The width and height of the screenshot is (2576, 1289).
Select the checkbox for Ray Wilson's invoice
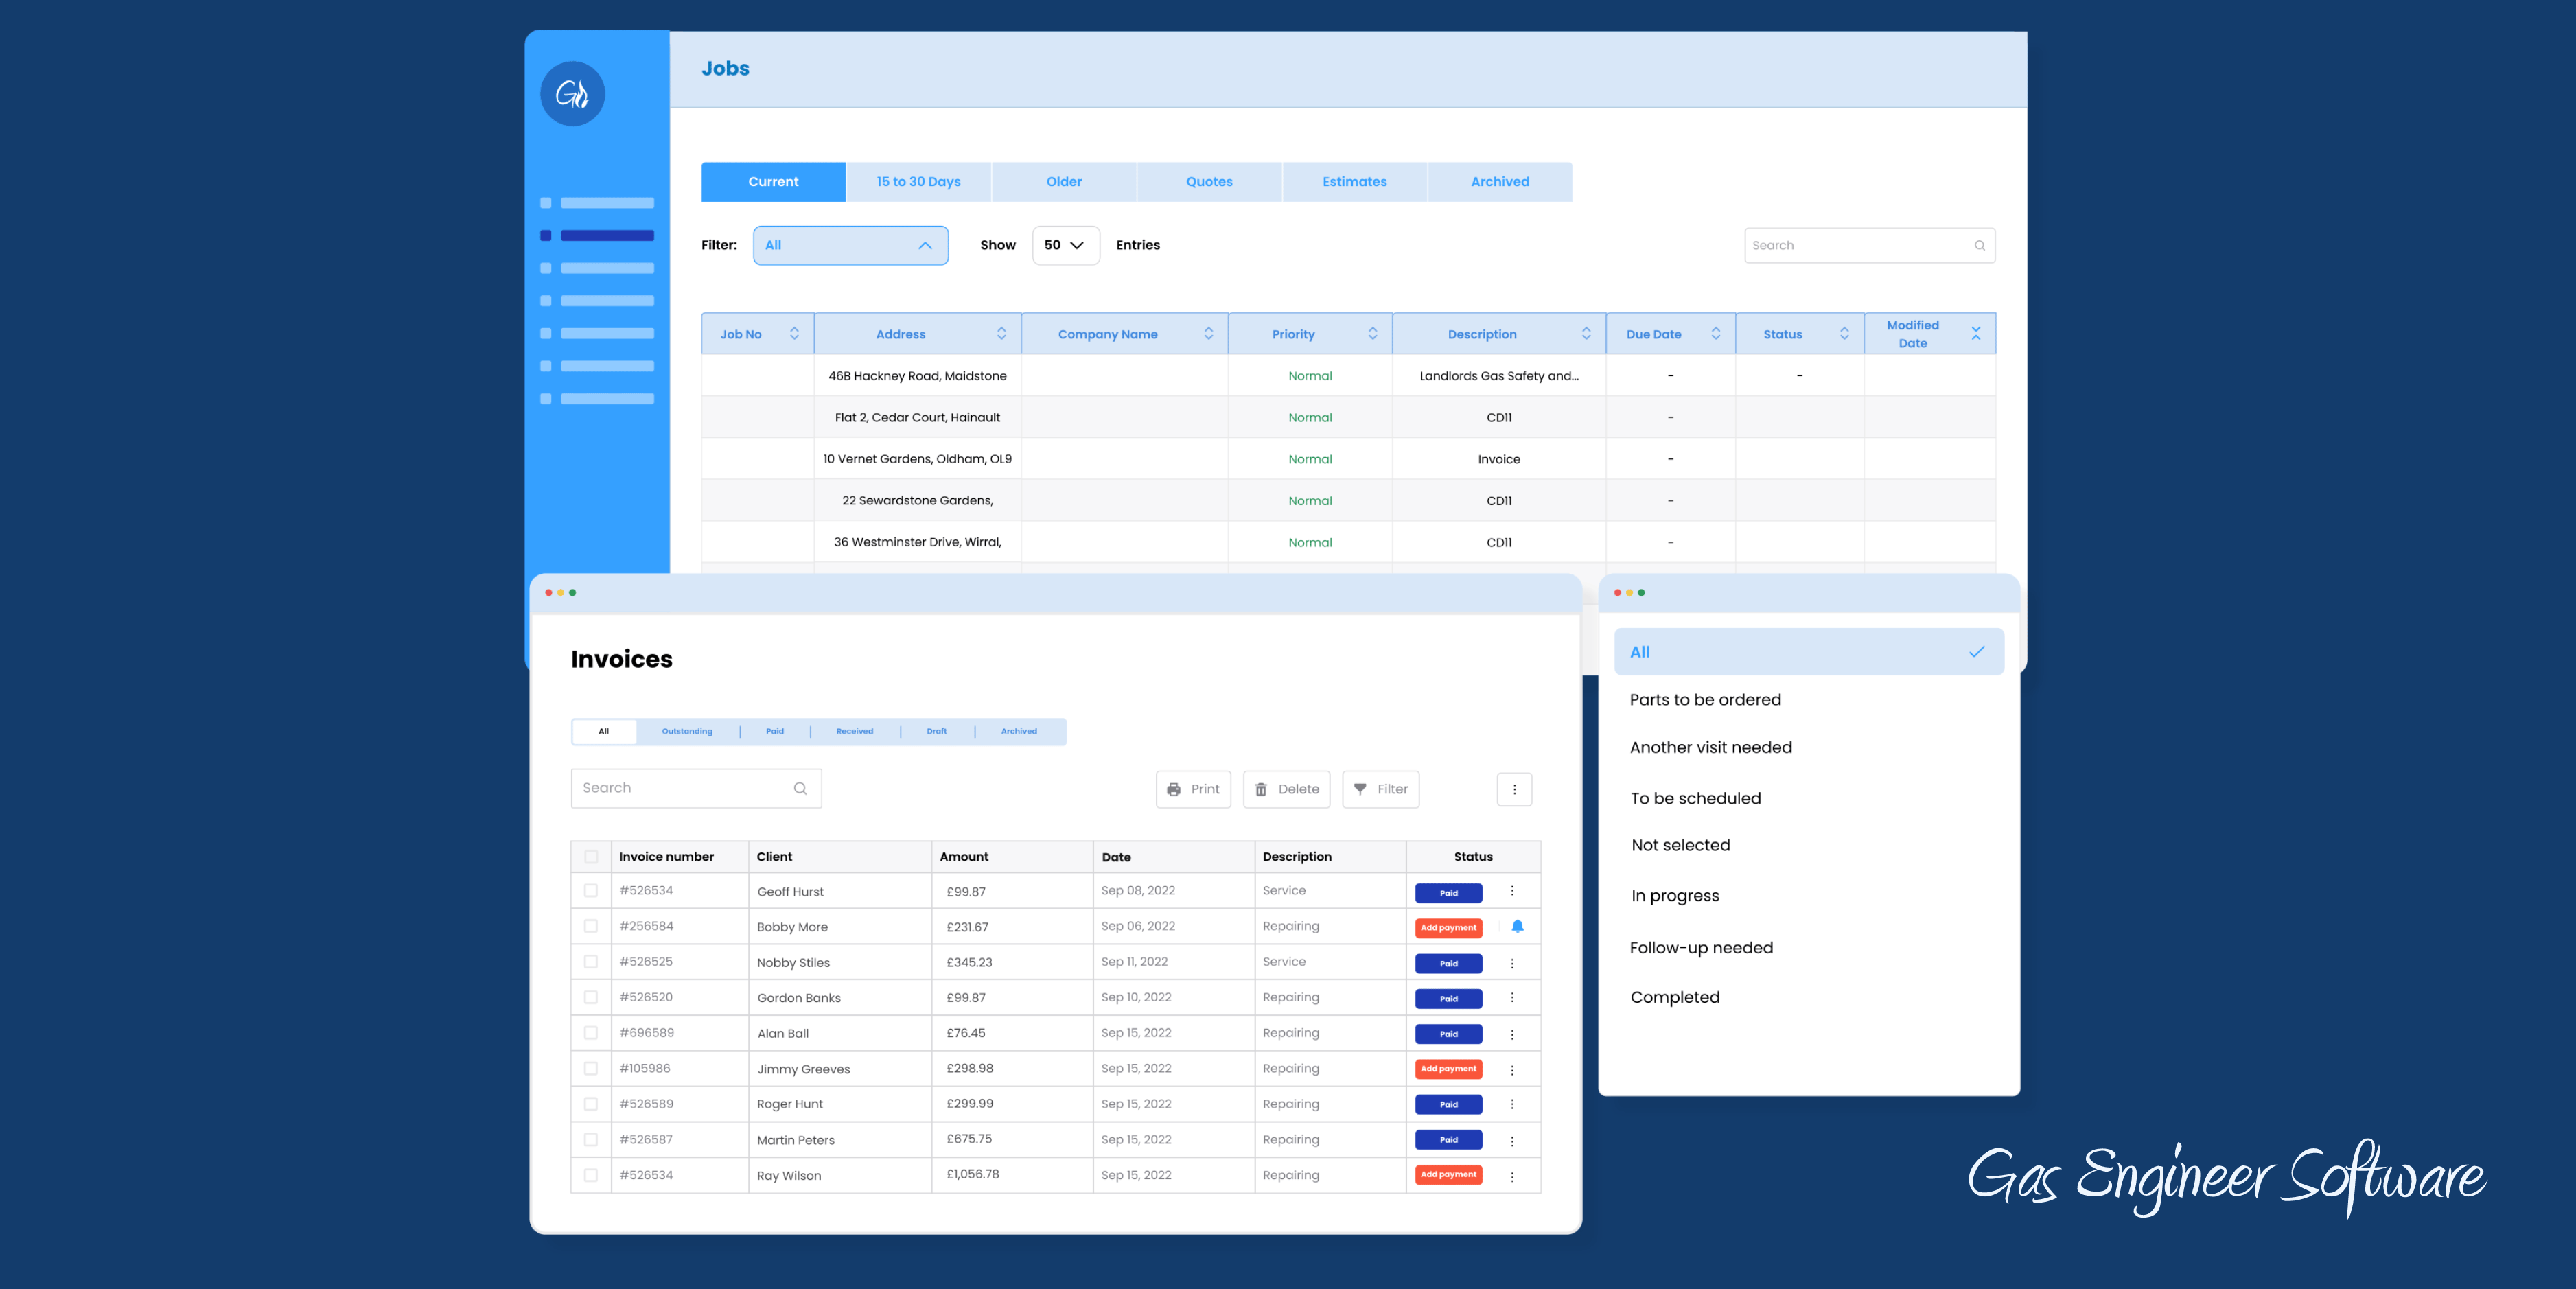[591, 1175]
